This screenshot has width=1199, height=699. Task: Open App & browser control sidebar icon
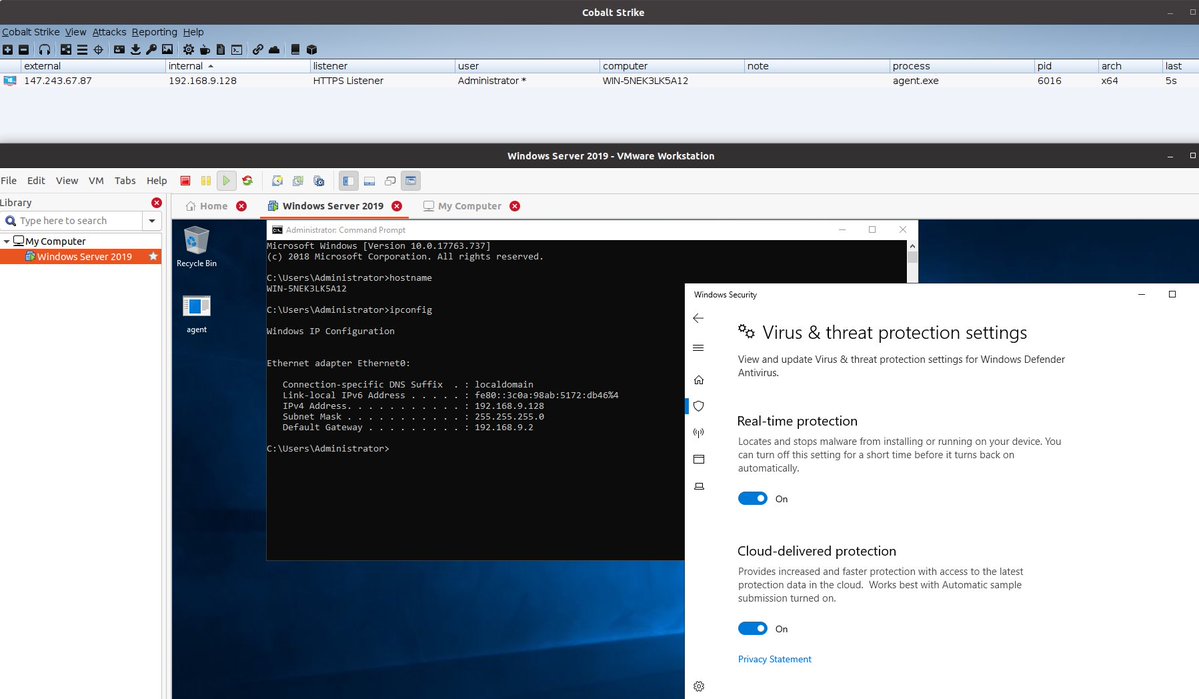click(x=698, y=460)
